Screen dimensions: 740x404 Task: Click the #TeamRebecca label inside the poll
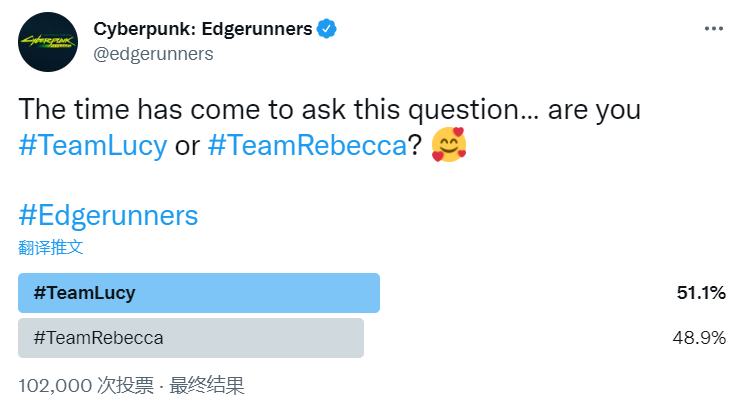(x=99, y=338)
